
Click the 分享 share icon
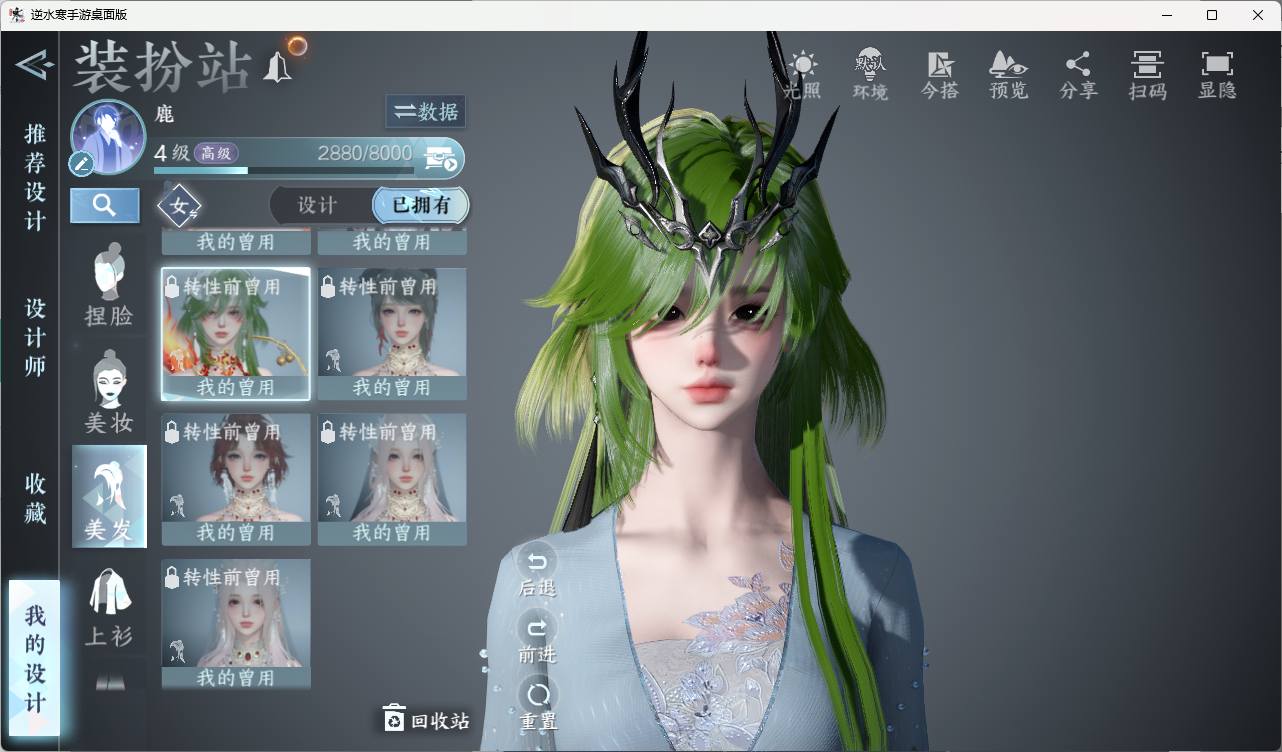tap(1078, 75)
